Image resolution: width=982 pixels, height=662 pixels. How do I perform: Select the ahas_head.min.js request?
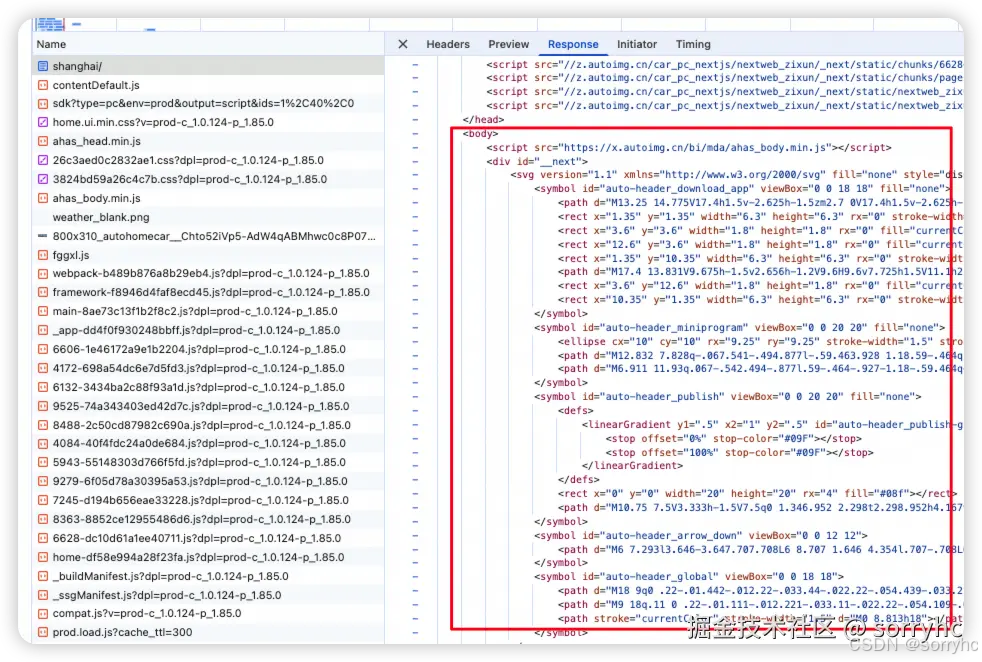[209, 142]
